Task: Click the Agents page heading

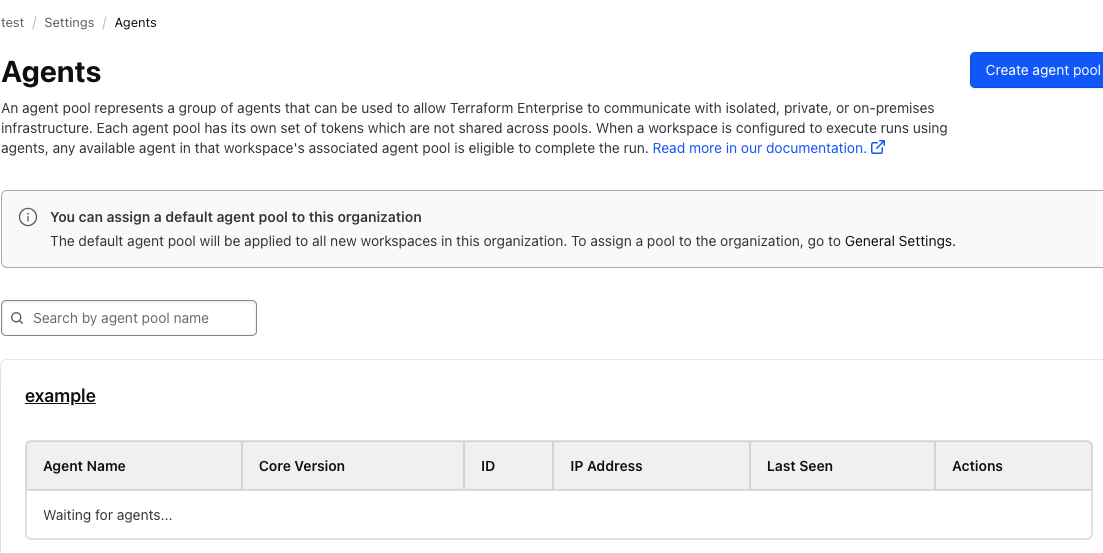Action: point(52,72)
